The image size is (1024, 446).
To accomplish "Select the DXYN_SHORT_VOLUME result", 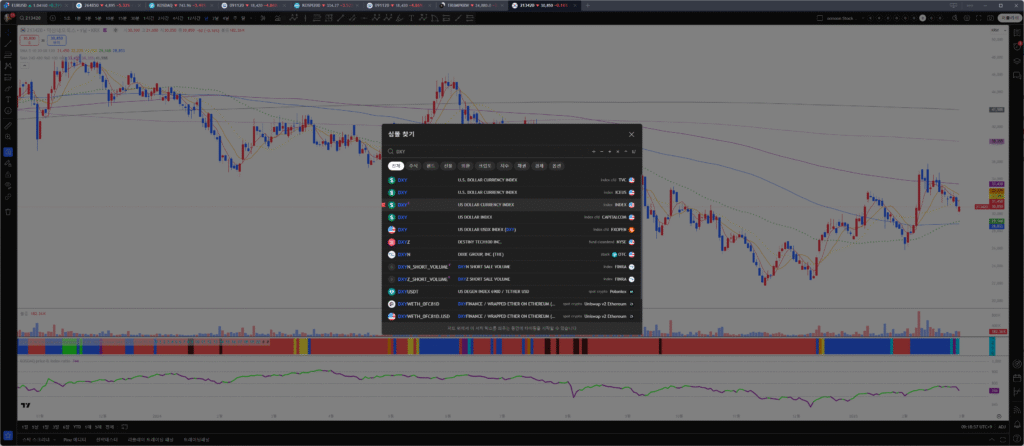I will (511, 266).
